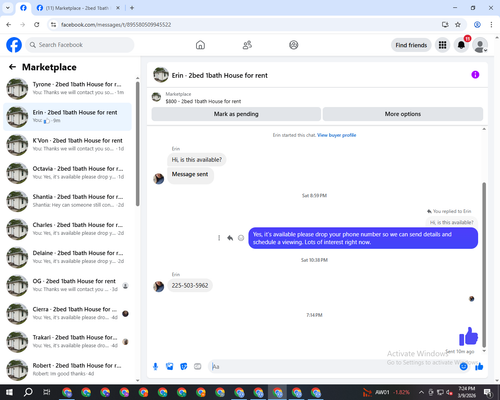500x400 pixels.
Task: Click the $800 listing thumbnail under the header
Action: (156, 97)
